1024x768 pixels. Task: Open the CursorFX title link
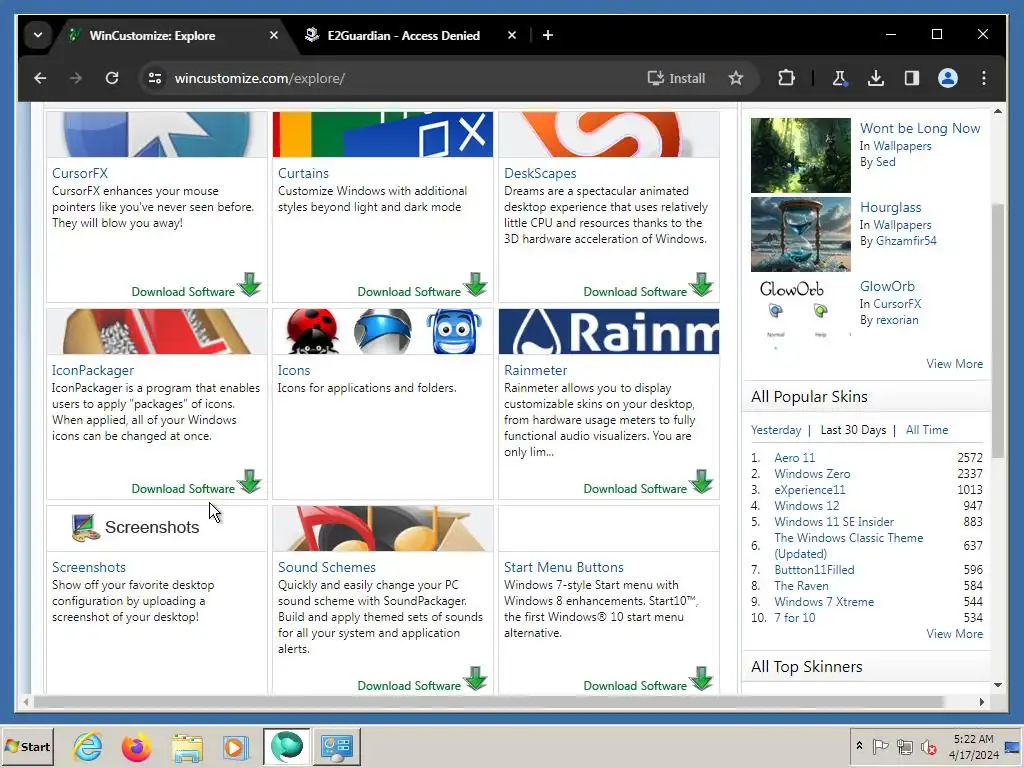(80, 173)
